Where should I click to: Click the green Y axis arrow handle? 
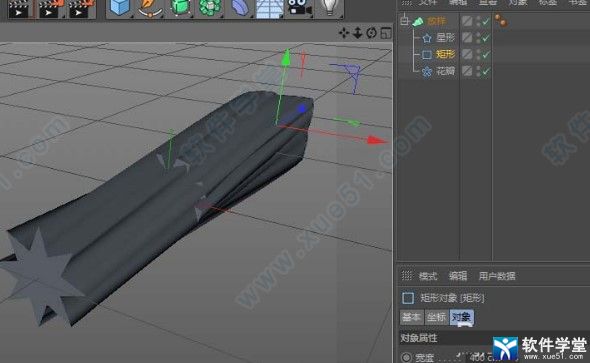pos(286,57)
